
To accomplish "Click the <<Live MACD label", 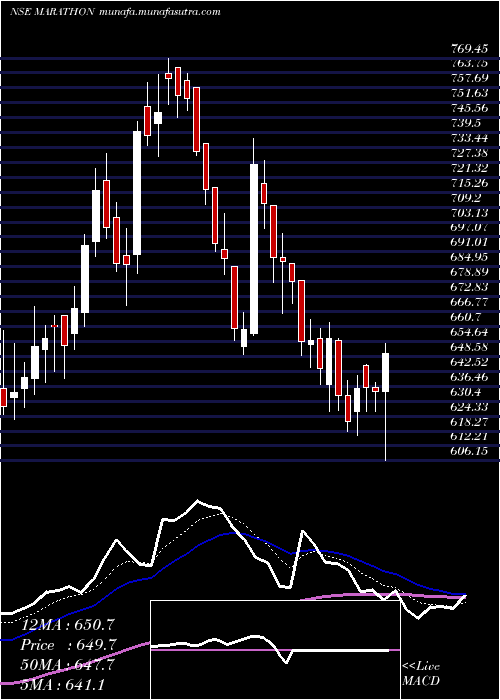I will [421, 674].
